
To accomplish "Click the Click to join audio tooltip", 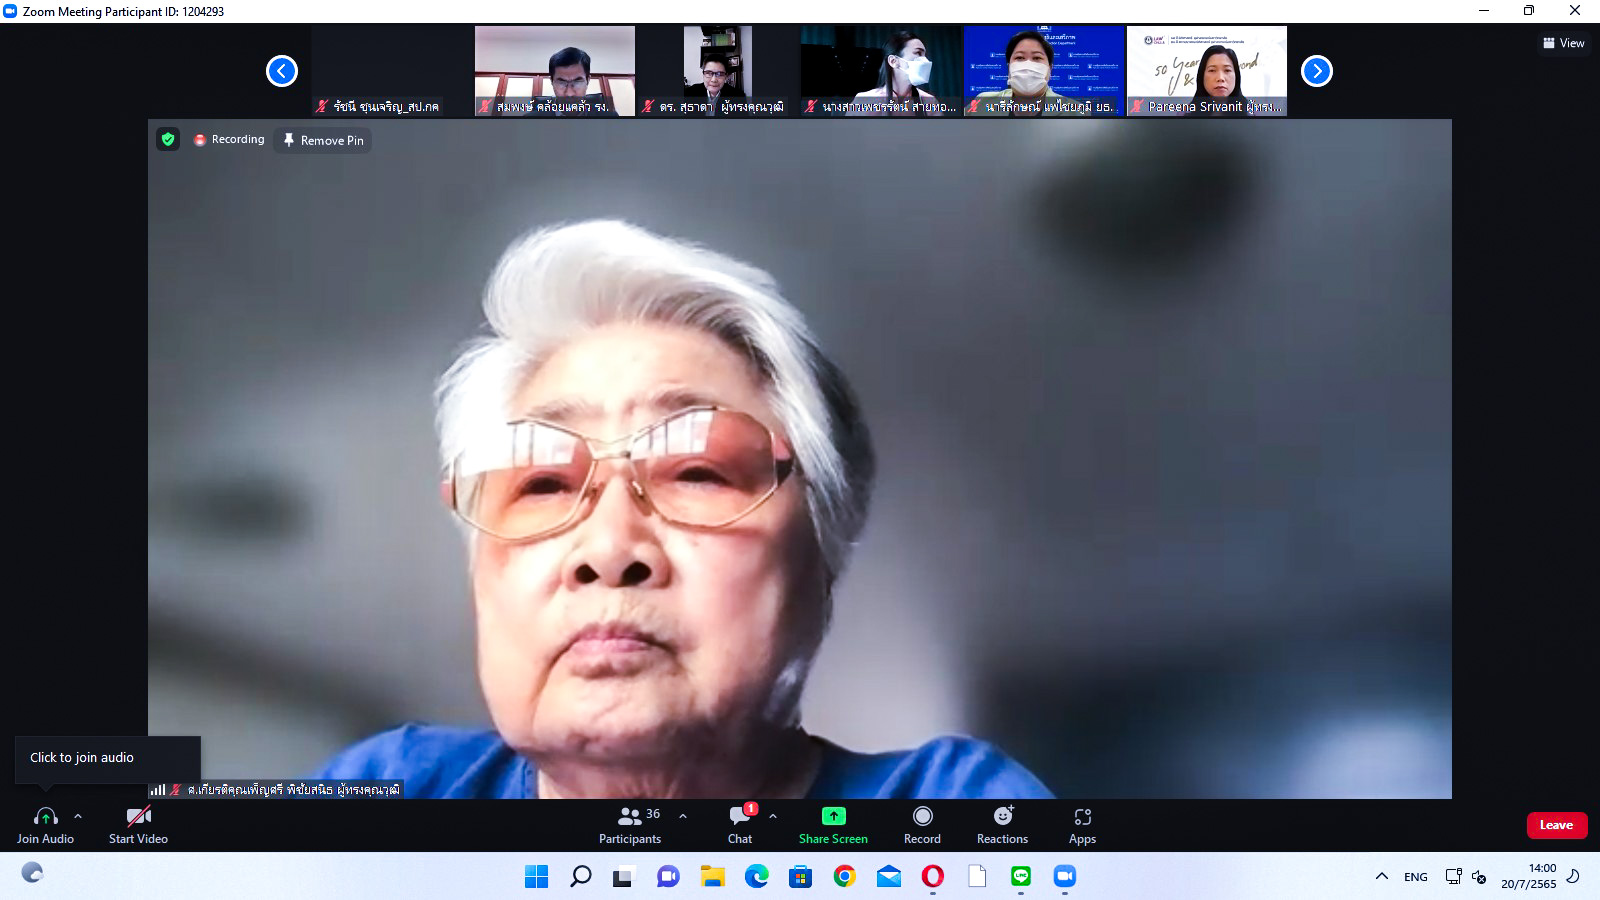I will [108, 759].
